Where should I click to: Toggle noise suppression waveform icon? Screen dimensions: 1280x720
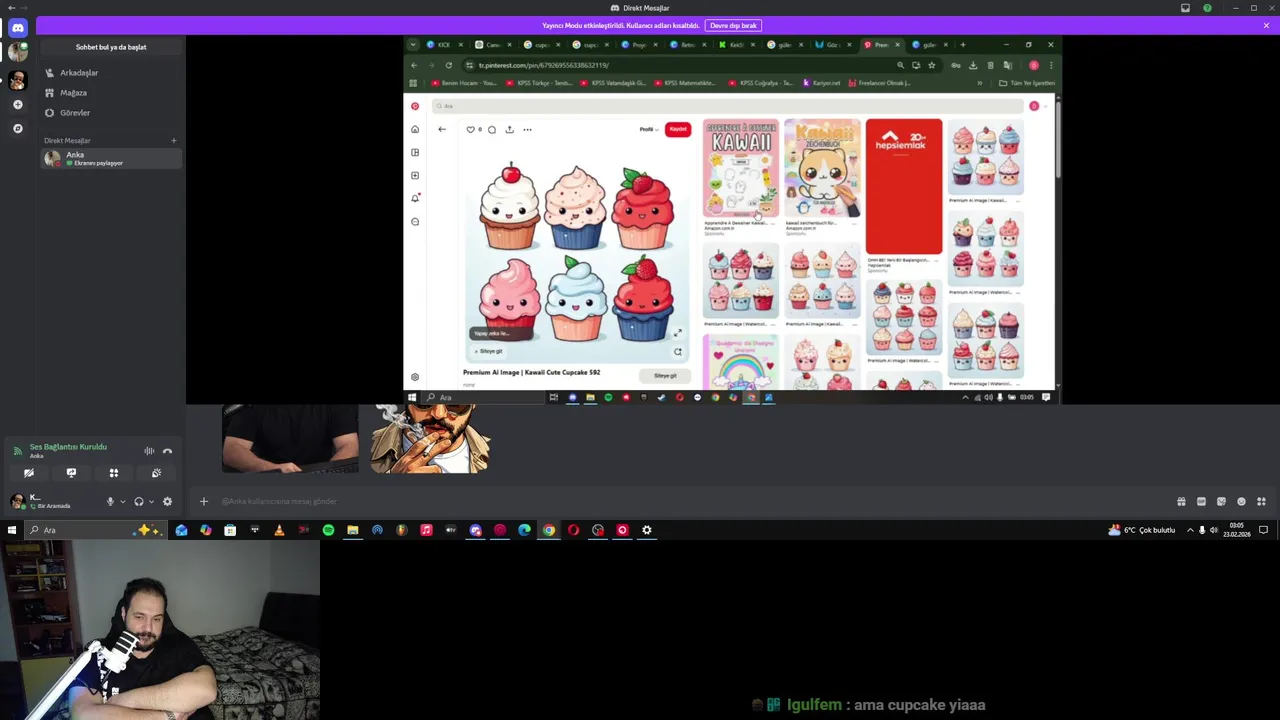click(149, 451)
